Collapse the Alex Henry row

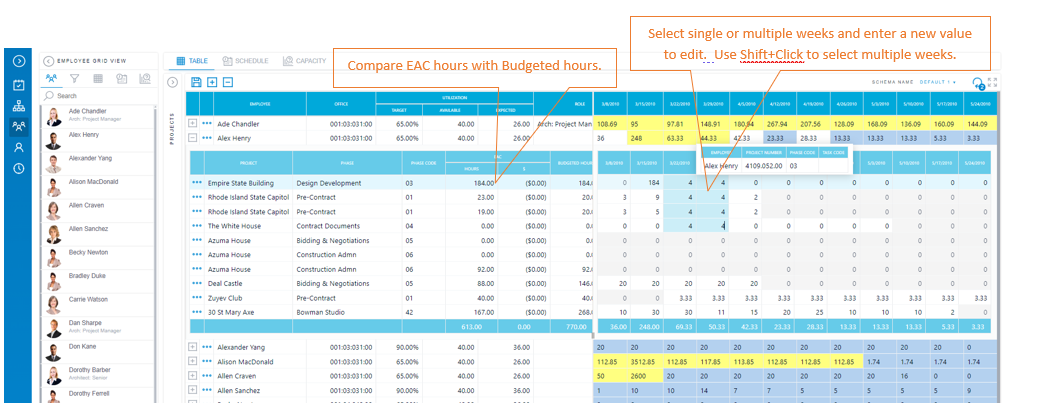tap(193, 138)
